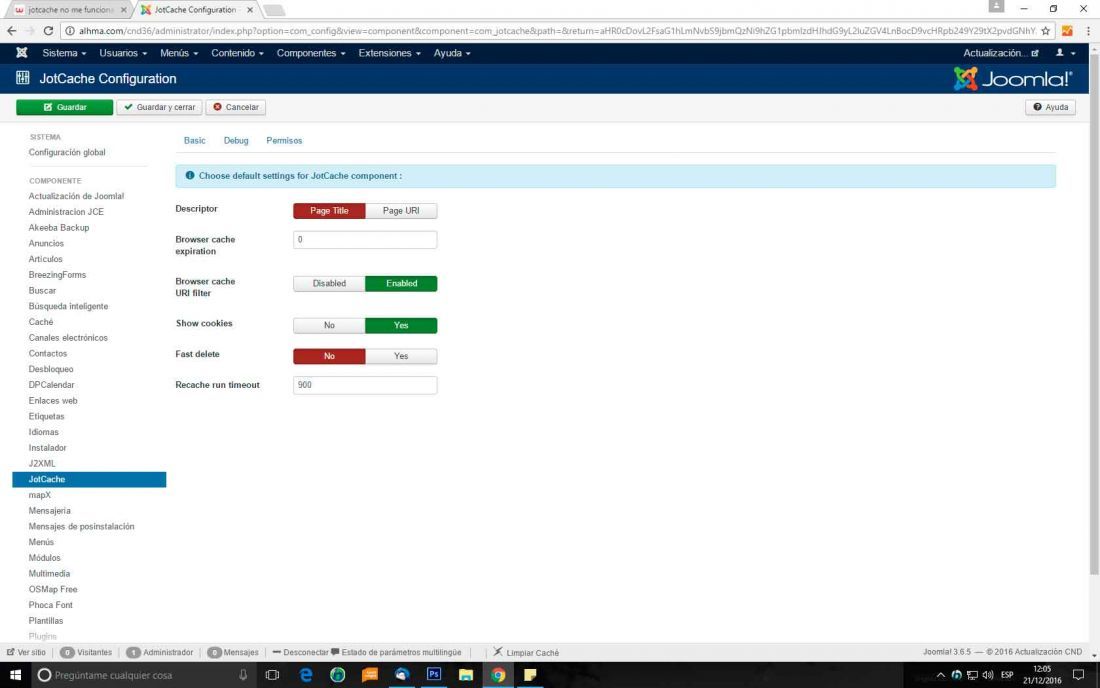
Task: Expand the Menús dropdown menu
Action: [x=179, y=53]
